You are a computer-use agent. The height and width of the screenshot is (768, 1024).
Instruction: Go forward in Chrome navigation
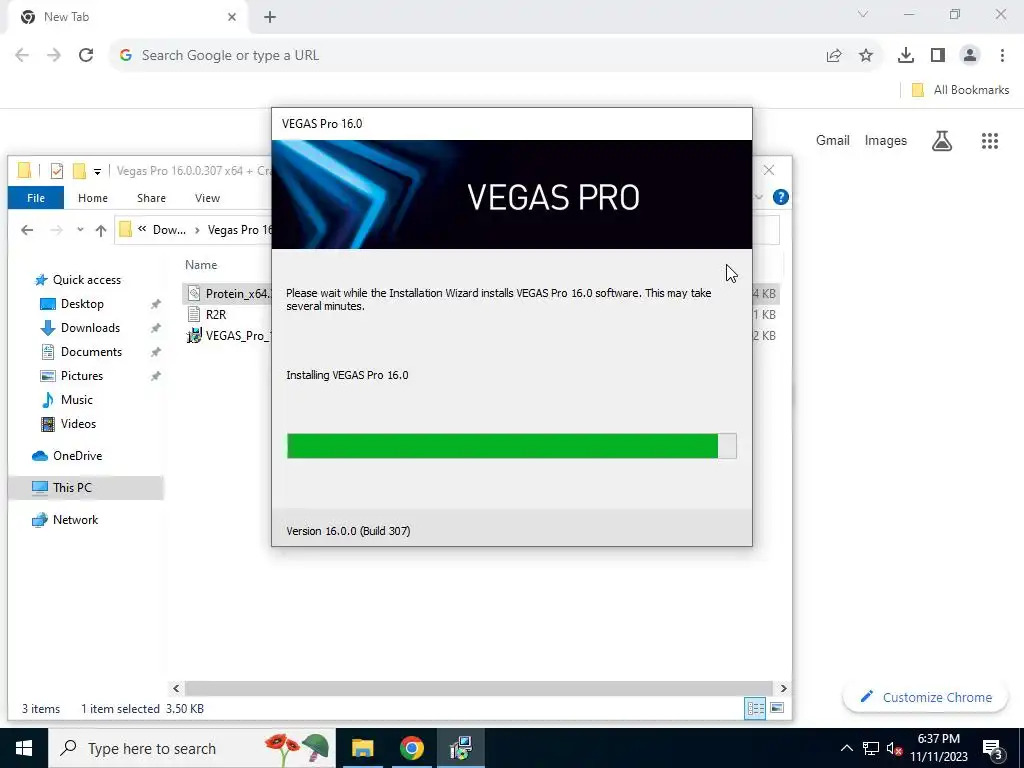pos(54,56)
